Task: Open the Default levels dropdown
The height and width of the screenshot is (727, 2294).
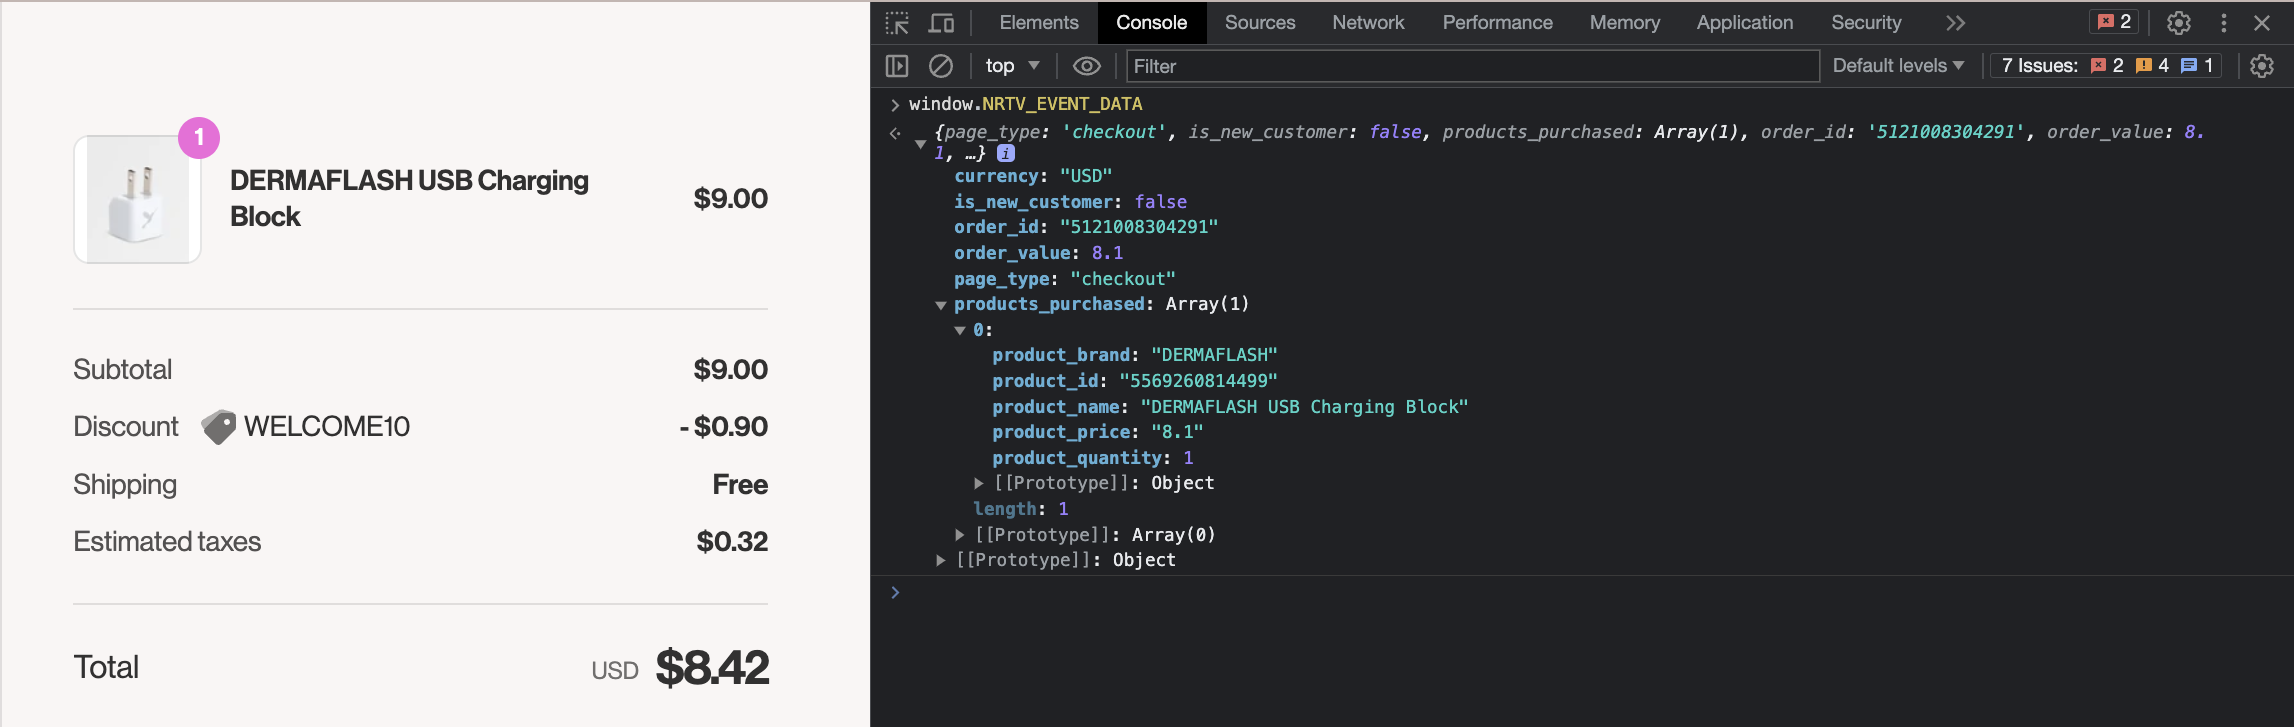Action: [x=1897, y=66]
